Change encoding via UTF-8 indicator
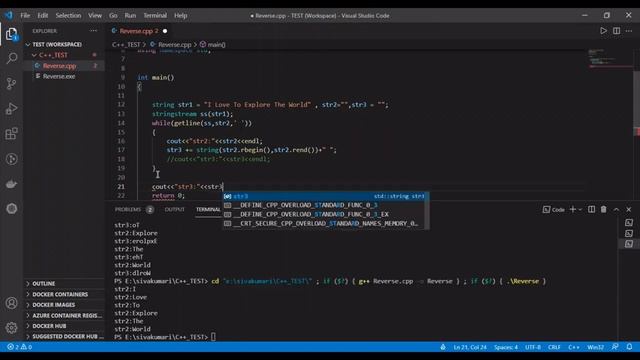 click(x=533, y=347)
